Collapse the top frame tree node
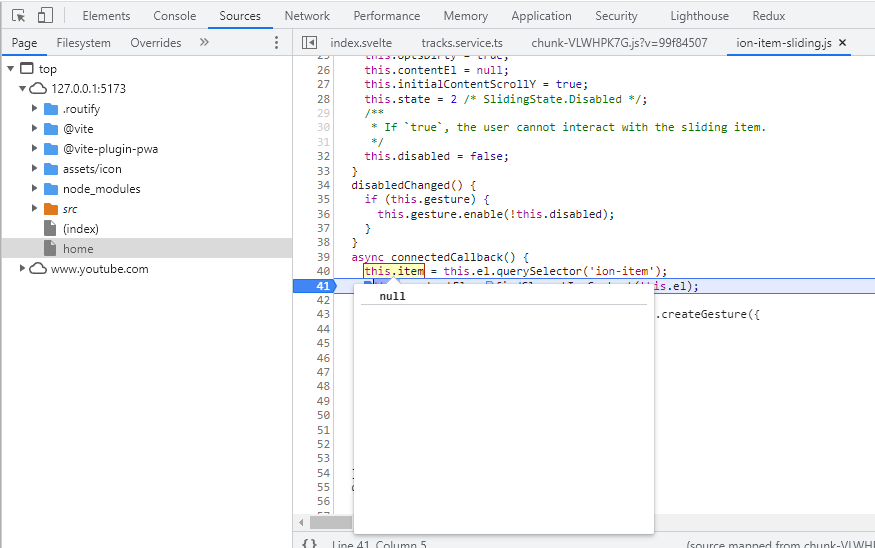Image resolution: width=875 pixels, height=548 pixels. [11, 69]
